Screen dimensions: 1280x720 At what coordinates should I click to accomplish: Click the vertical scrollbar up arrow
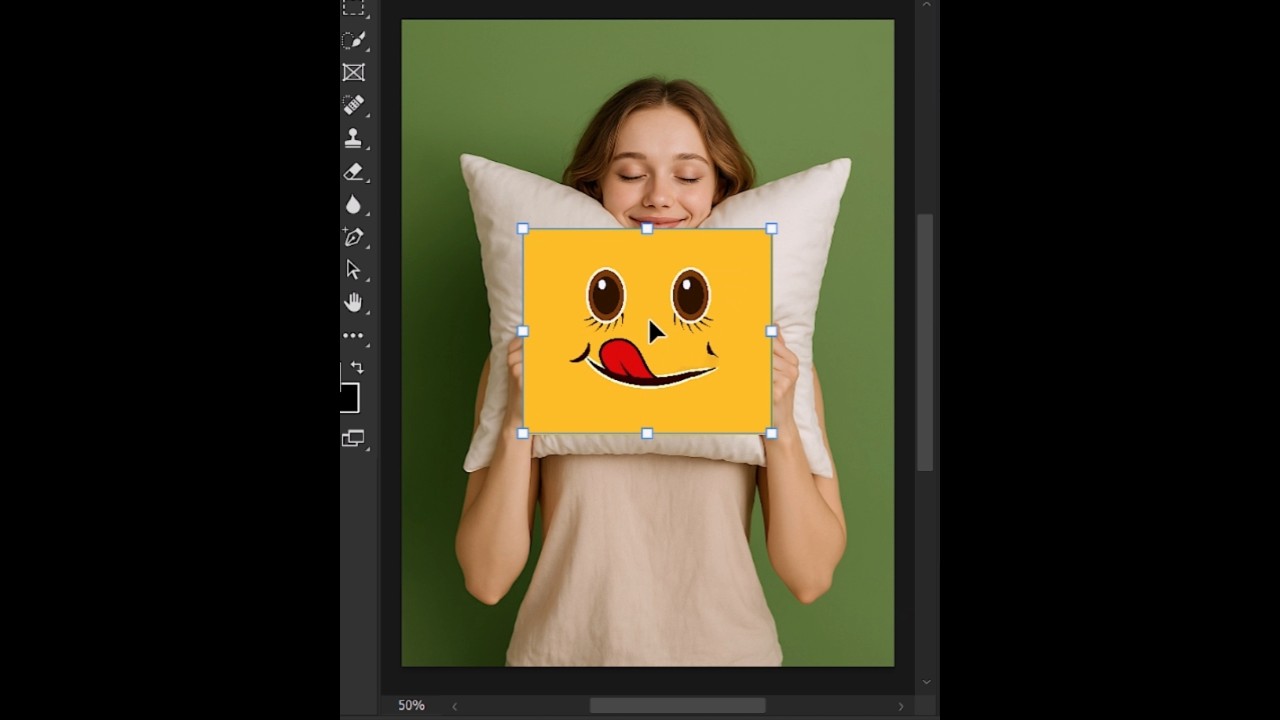[x=925, y=5]
